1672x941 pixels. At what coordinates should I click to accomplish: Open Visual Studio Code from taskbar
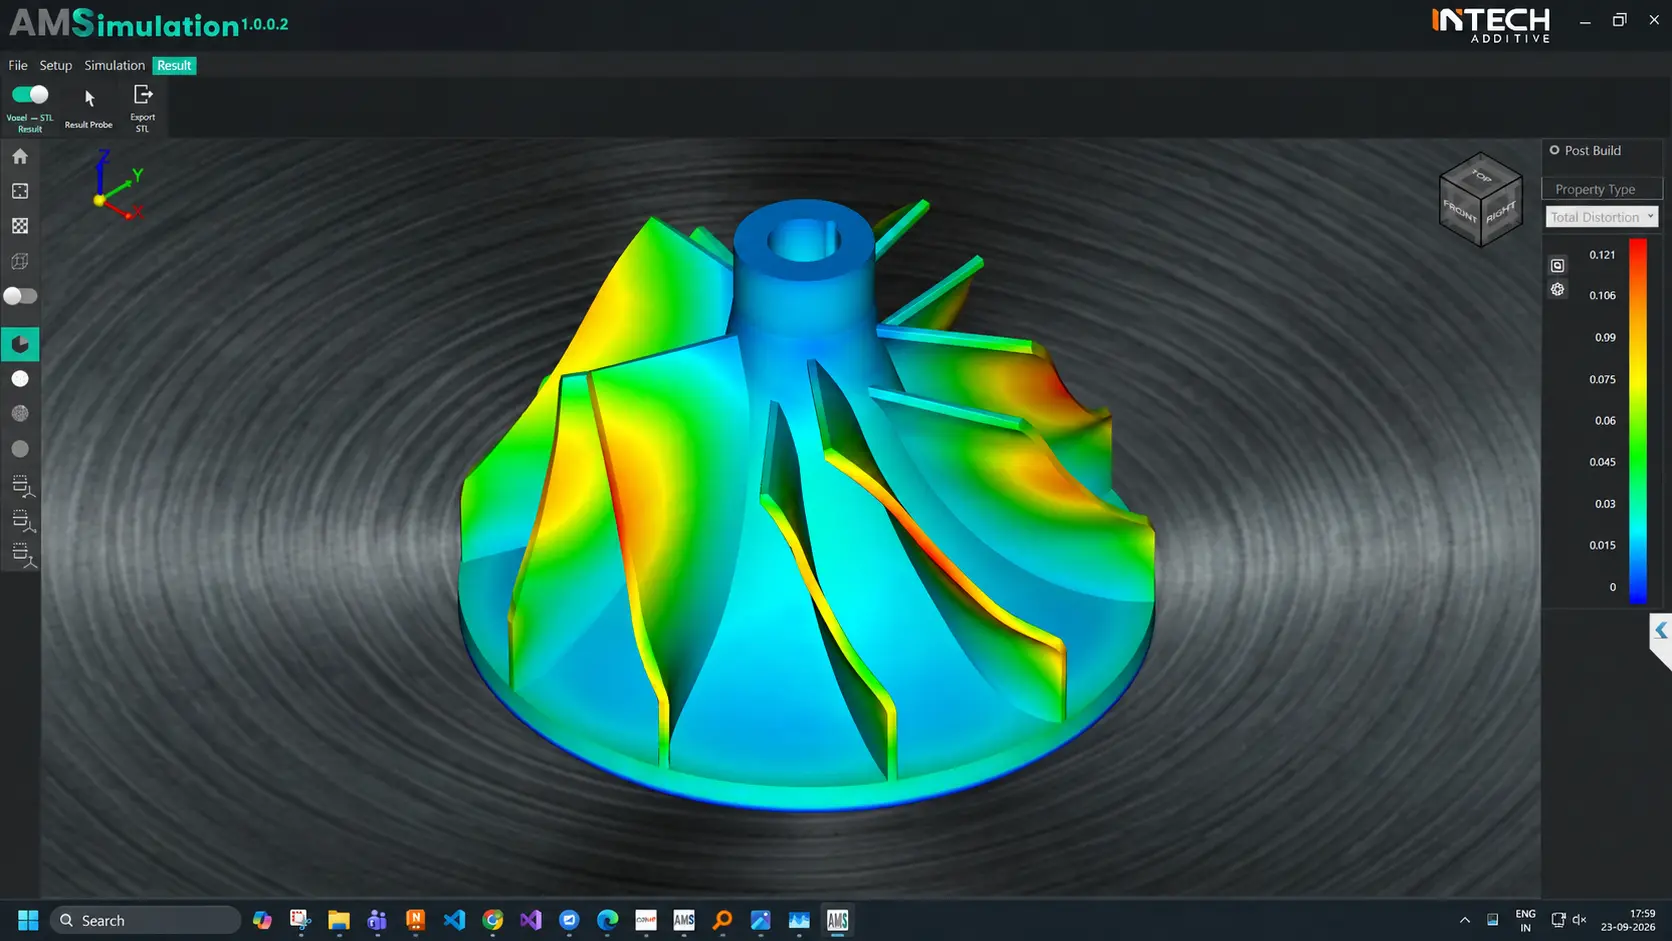point(454,920)
